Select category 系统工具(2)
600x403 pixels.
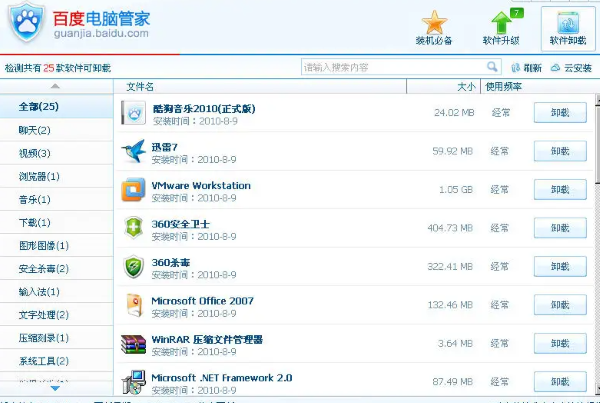click(x=57, y=361)
